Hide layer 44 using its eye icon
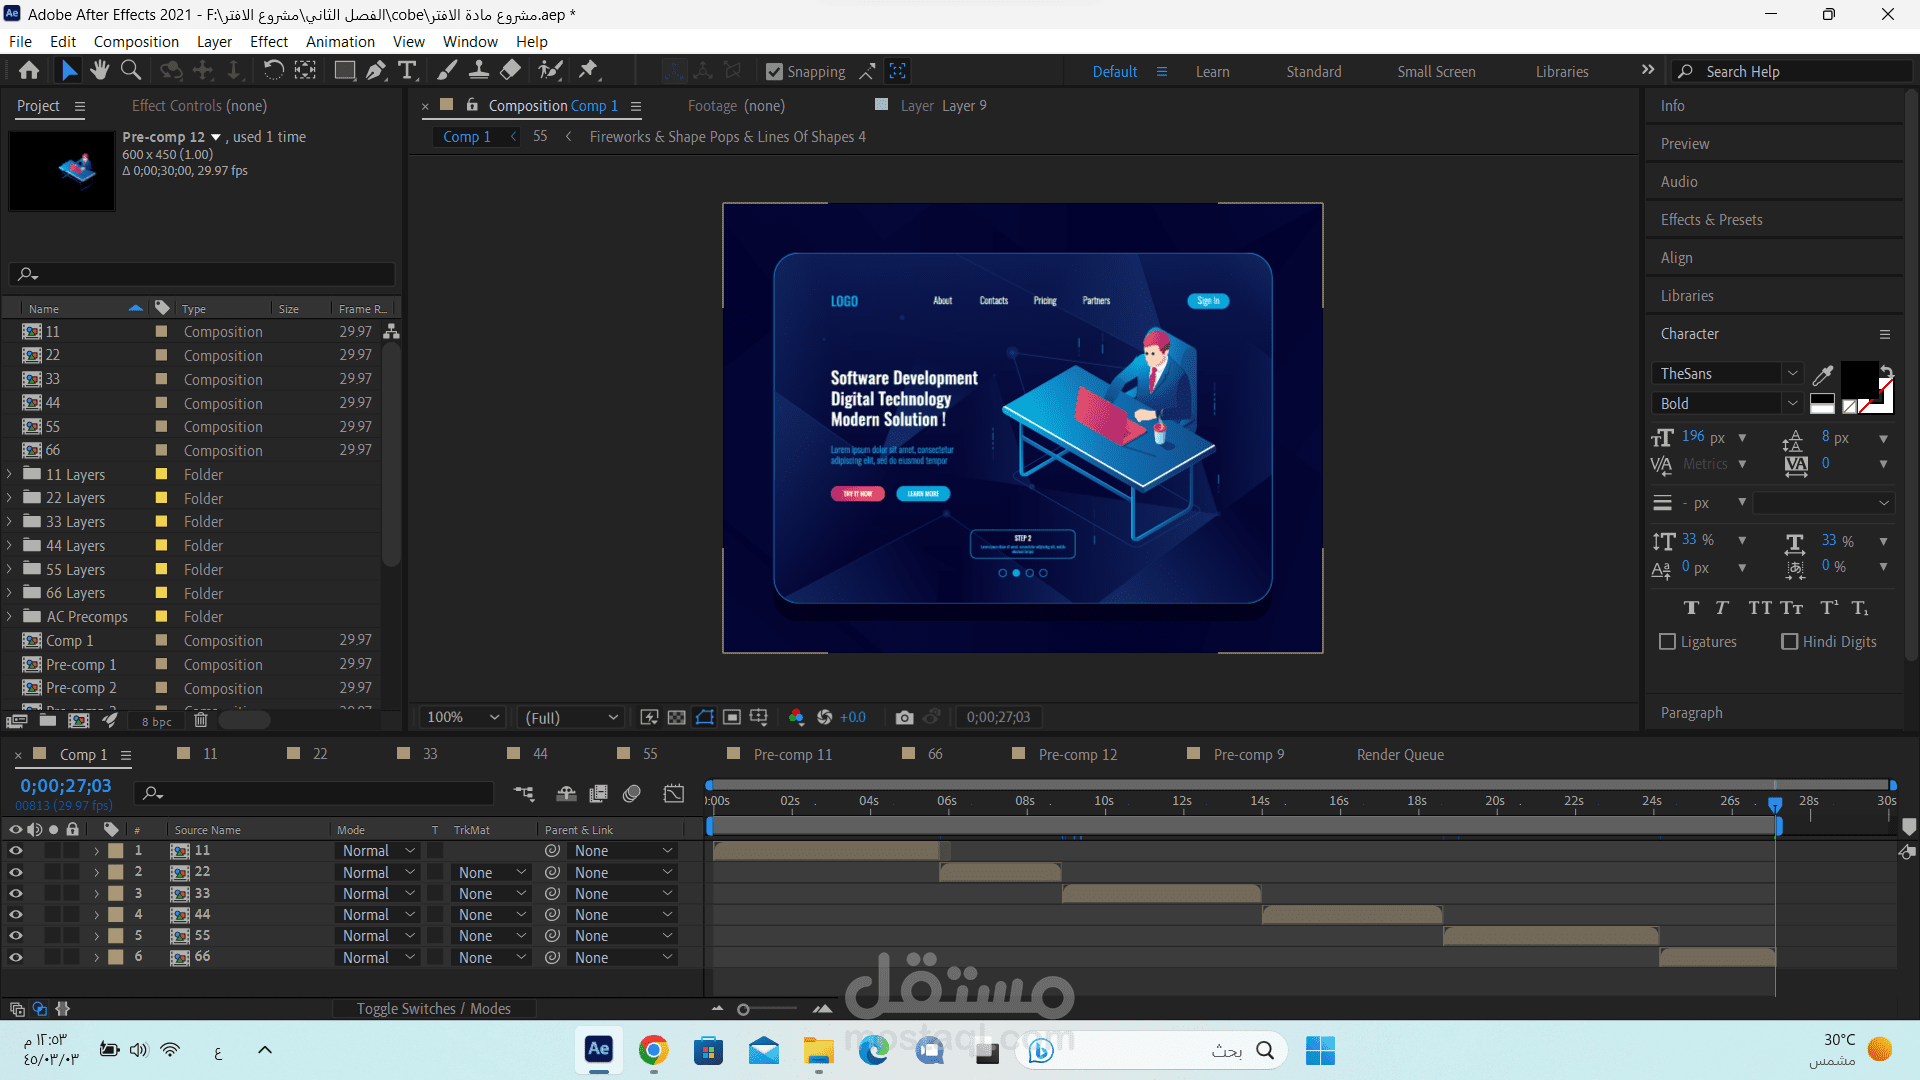Viewport: 1920px width, 1080px height. pos(15,915)
